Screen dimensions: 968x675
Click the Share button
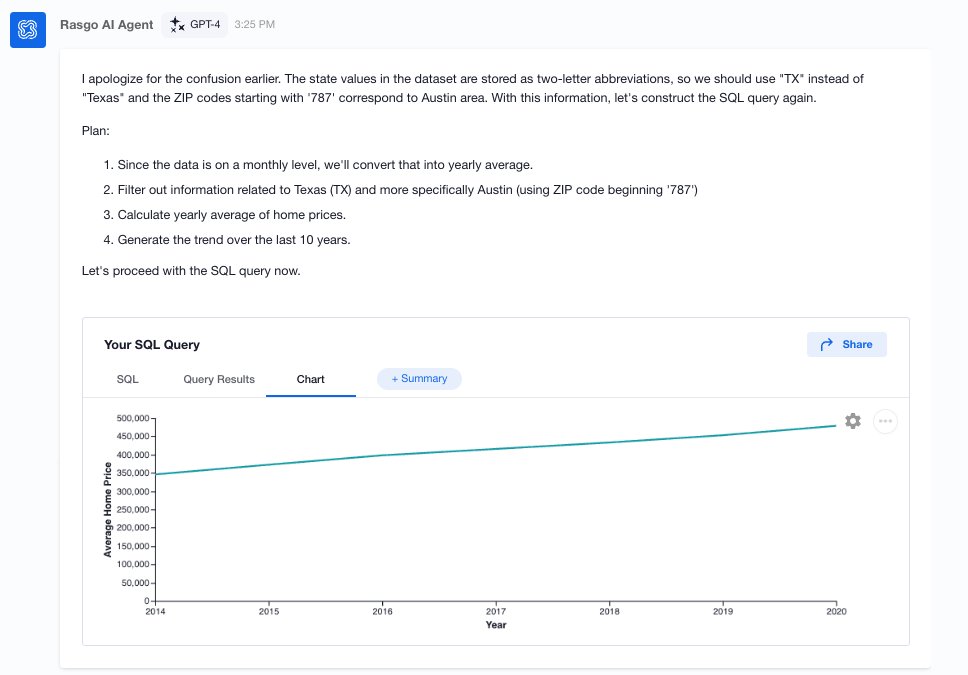tap(846, 345)
